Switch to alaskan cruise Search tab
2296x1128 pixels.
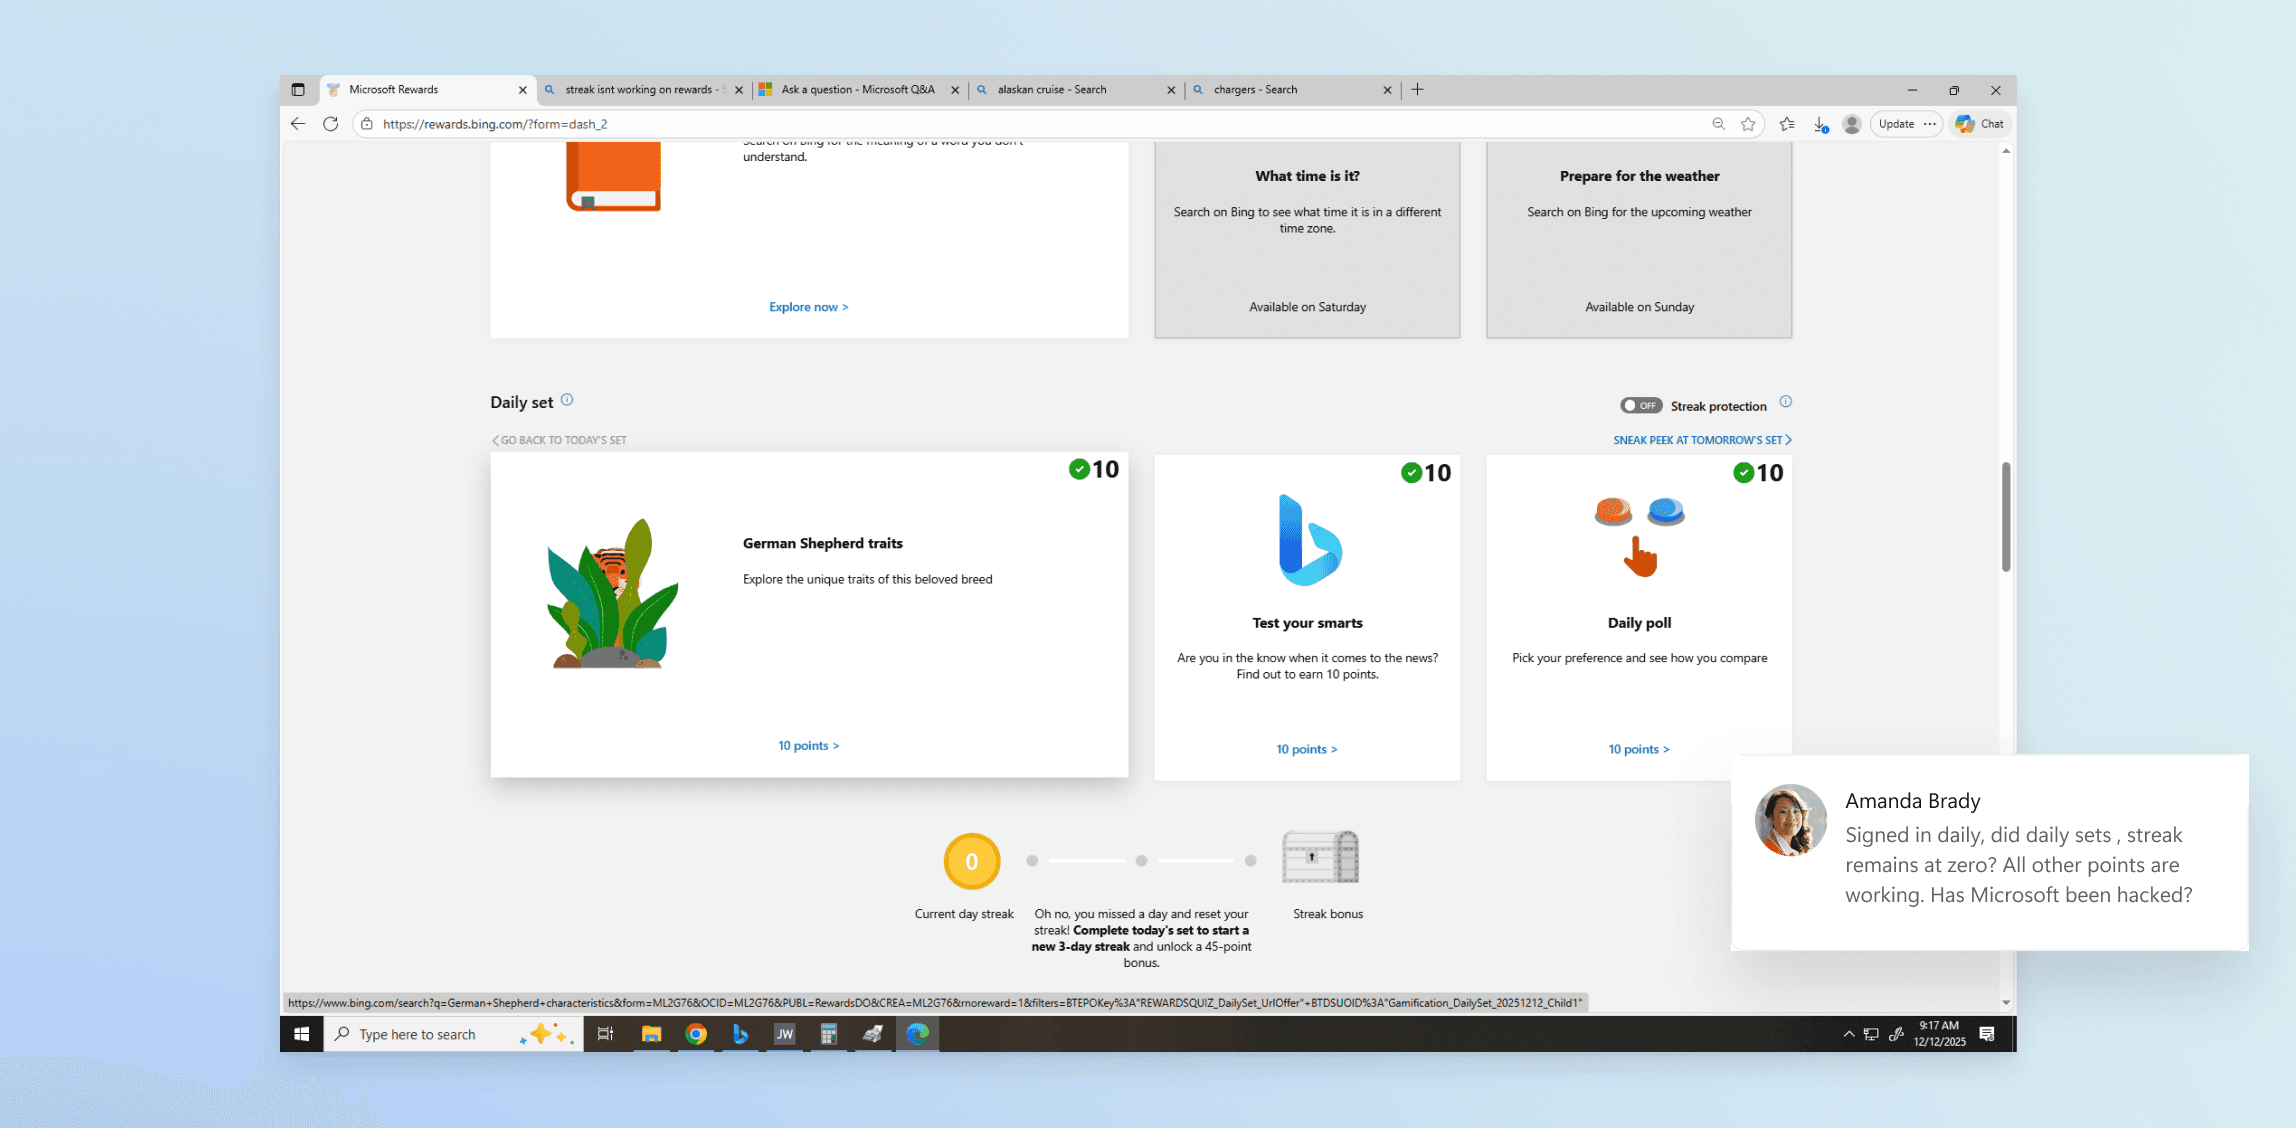pos(1052,90)
